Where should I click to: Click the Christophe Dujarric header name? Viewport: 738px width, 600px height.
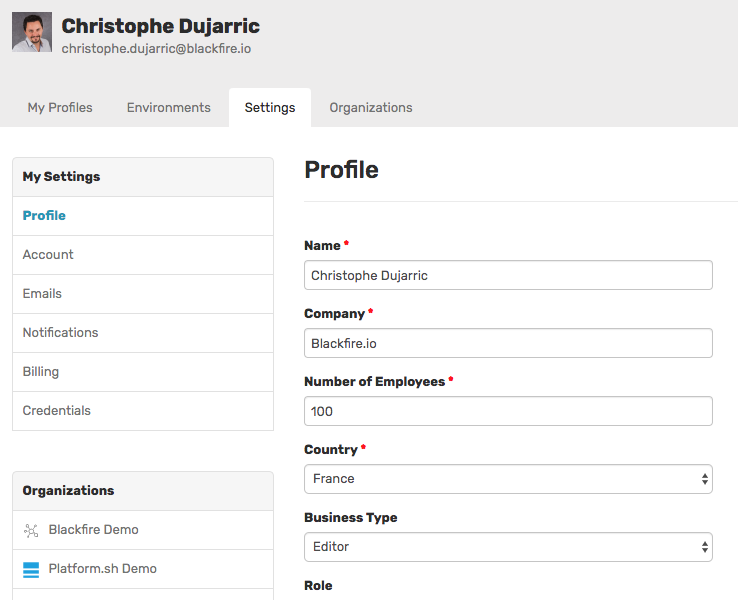(x=160, y=26)
